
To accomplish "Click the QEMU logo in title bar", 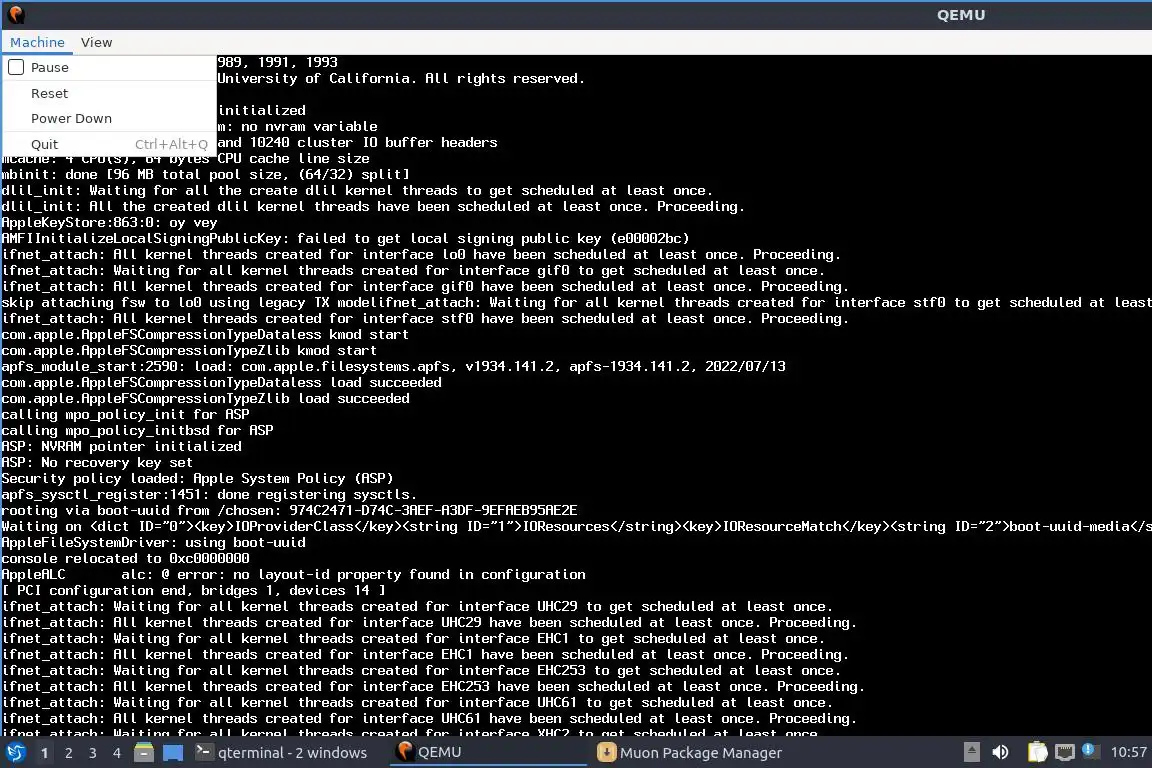I will [16, 14].
